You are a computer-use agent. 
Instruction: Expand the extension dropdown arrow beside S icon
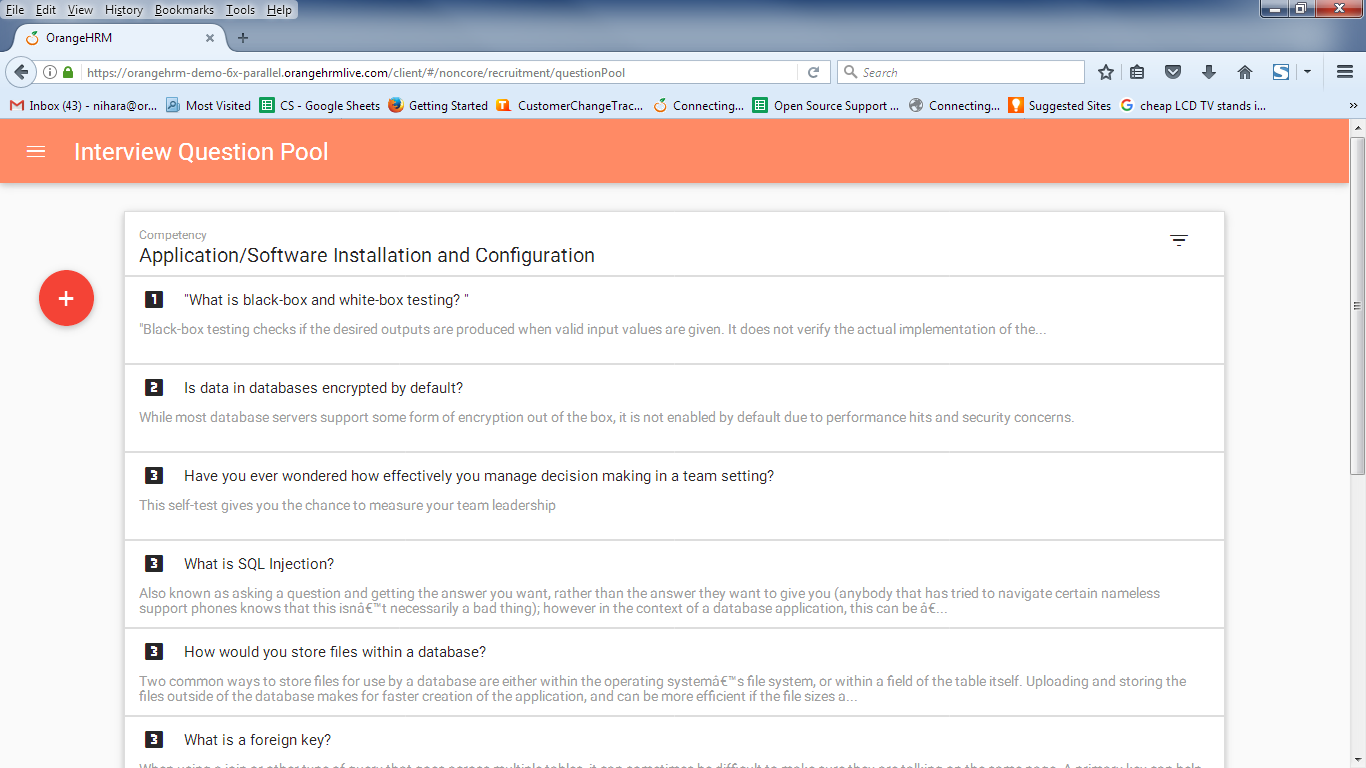[x=1307, y=72]
